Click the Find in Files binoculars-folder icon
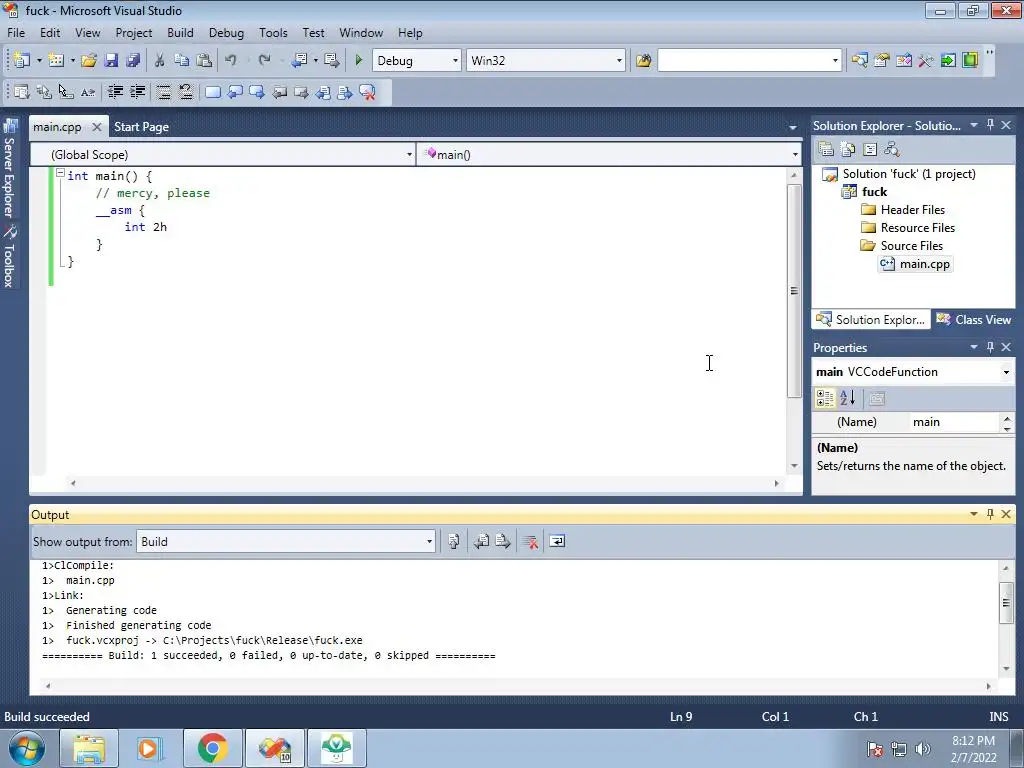1024x768 pixels. pyautogui.click(x=643, y=61)
